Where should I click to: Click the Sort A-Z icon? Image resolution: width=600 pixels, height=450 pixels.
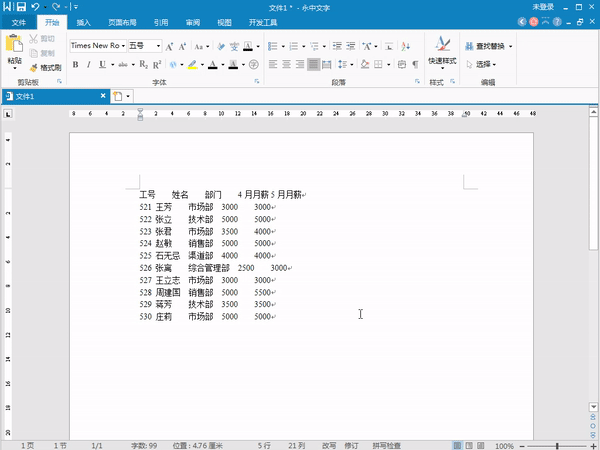click(406, 46)
